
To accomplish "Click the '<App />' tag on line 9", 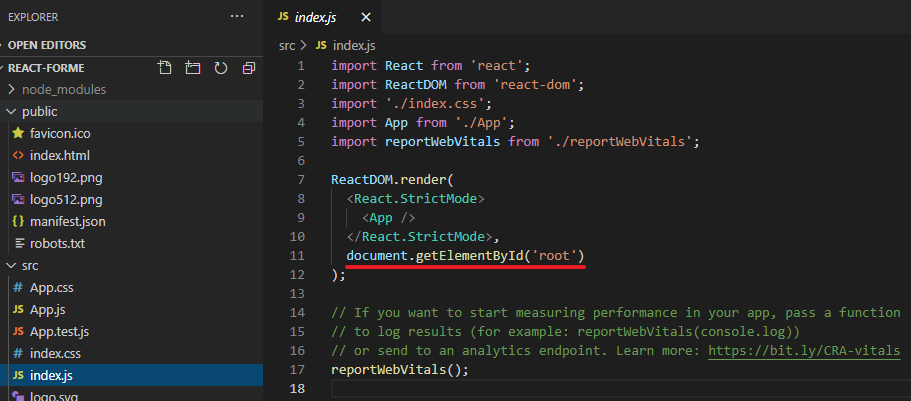I will [389, 218].
